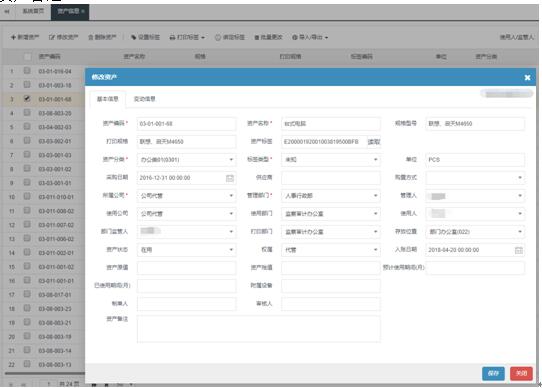Open the 打印部门 dropdown
Image resolution: width=542 pixels, height=388 pixels.
[331, 232]
